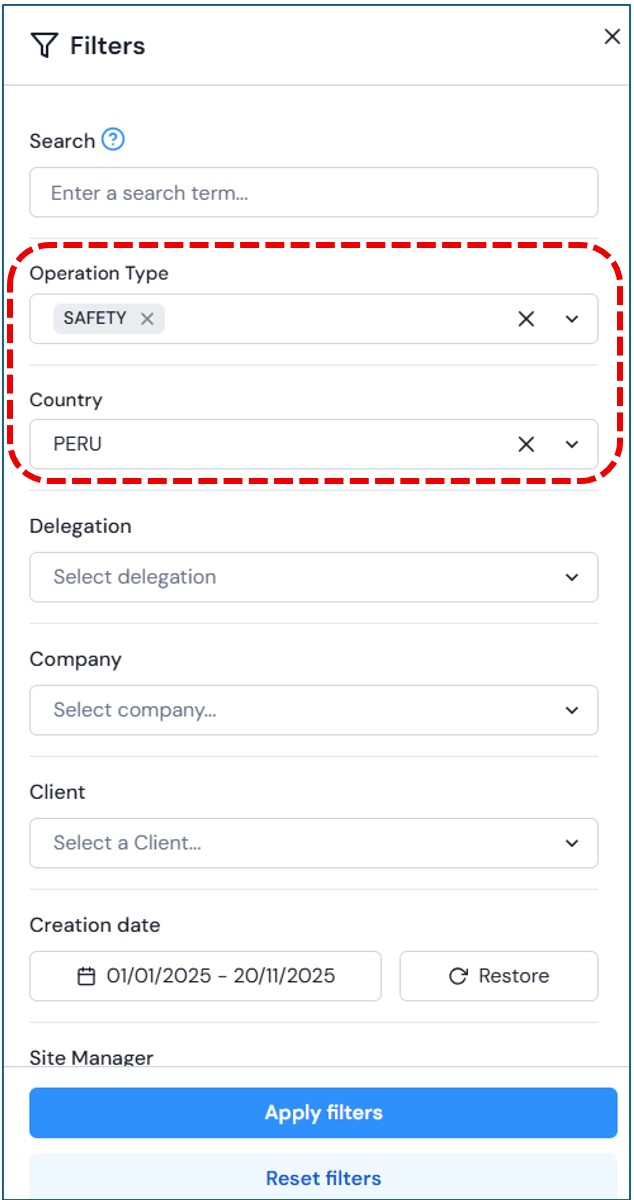Click the funnel icon beside Filters
This screenshot has width=634, height=1200.
[x=45, y=45]
